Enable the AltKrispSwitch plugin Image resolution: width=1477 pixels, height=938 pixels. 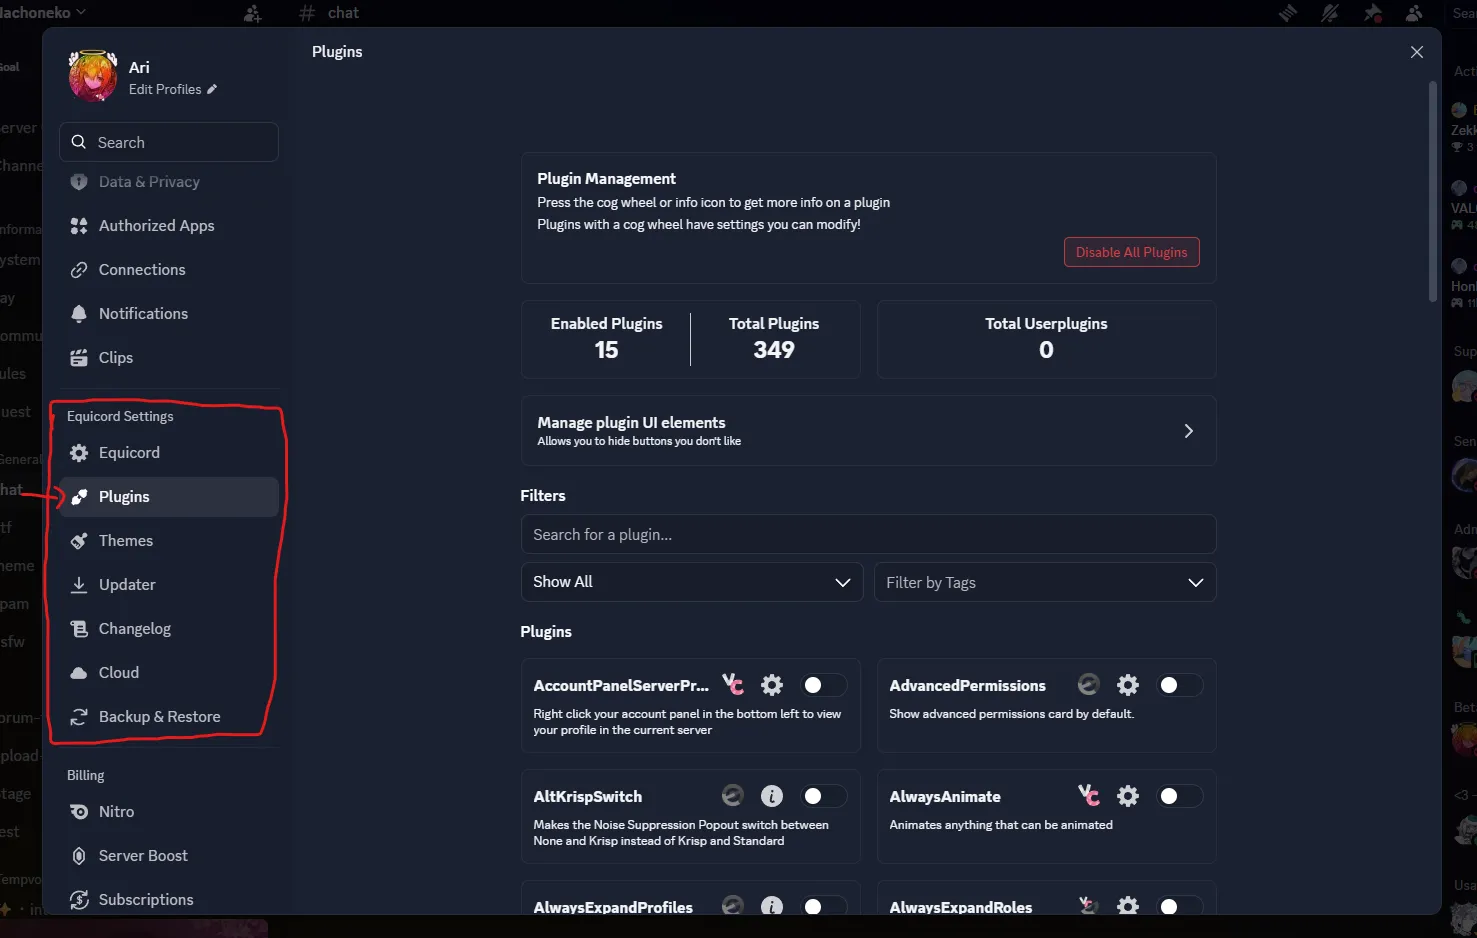(x=825, y=796)
